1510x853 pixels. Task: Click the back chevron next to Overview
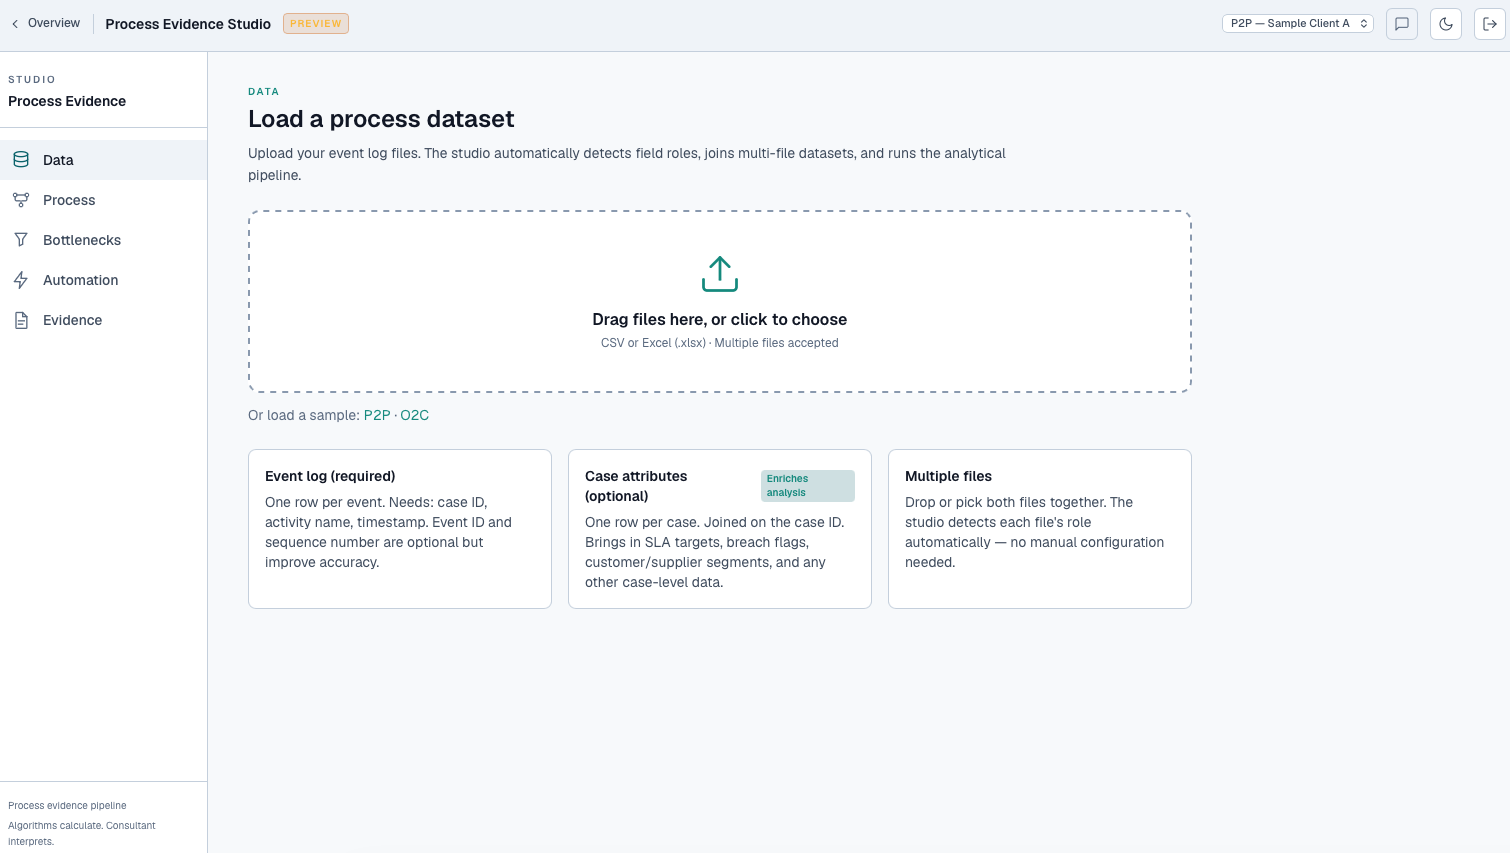[x=15, y=24]
